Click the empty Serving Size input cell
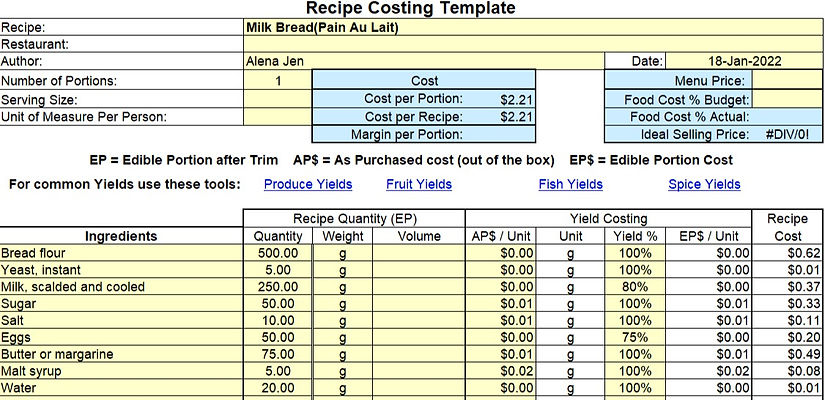Screen dimensions: 825x400 coord(278,99)
